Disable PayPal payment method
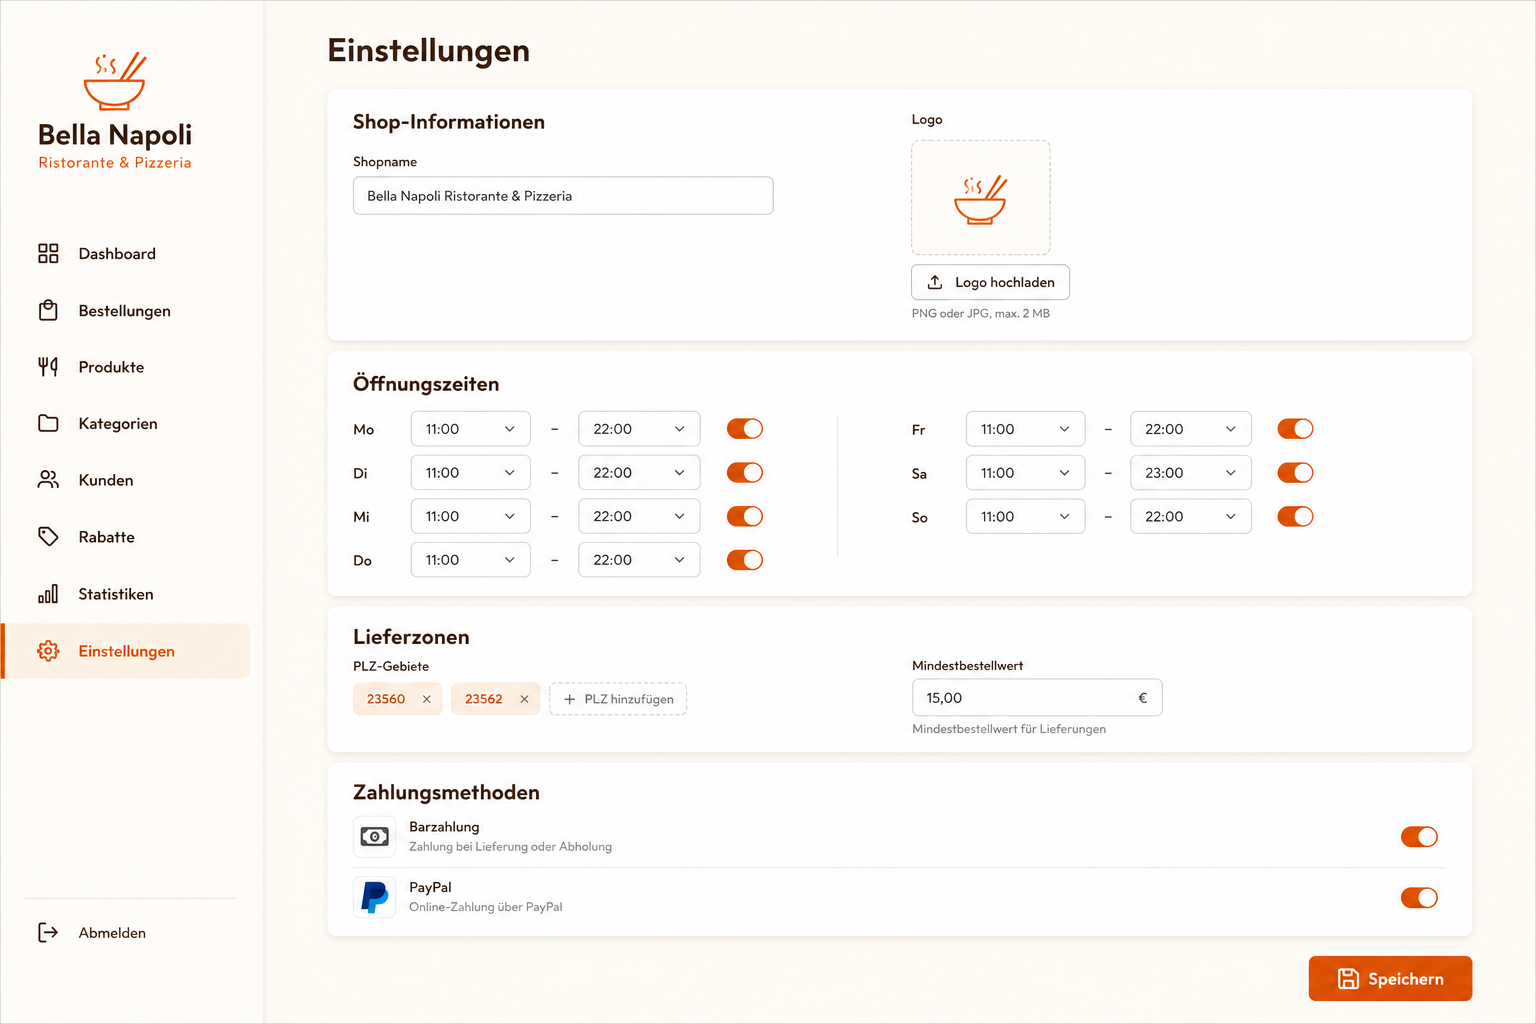The height and width of the screenshot is (1024, 1536). pos(1419,897)
